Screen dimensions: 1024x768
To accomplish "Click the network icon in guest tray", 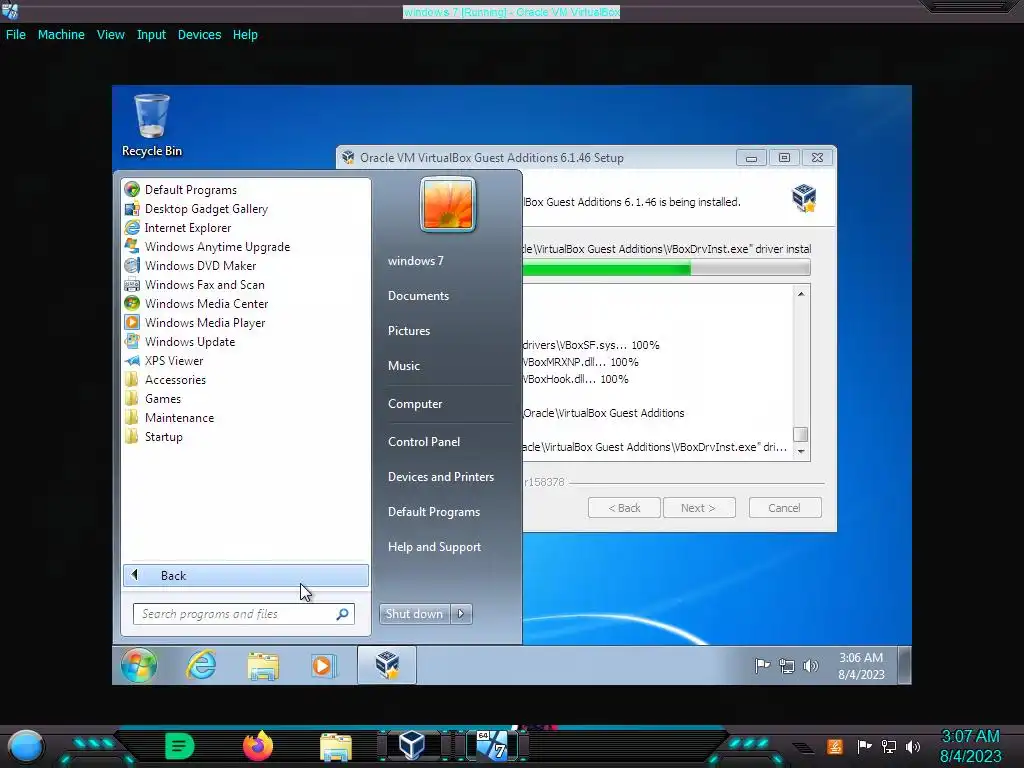I will coord(787,665).
